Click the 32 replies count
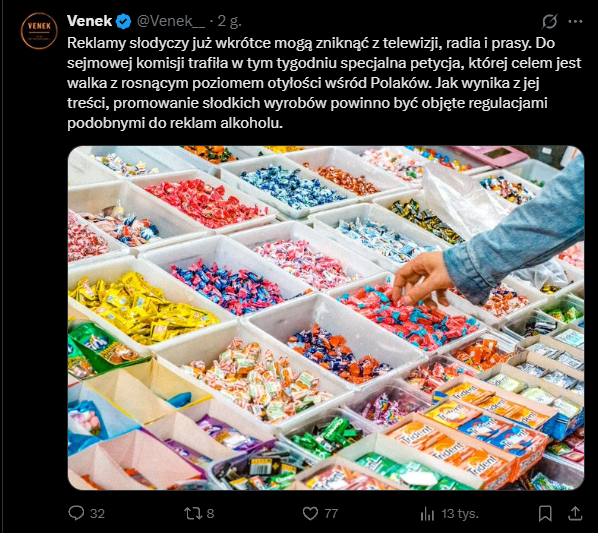Viewport: 598px width, 533px height. [x=97, y=514]
